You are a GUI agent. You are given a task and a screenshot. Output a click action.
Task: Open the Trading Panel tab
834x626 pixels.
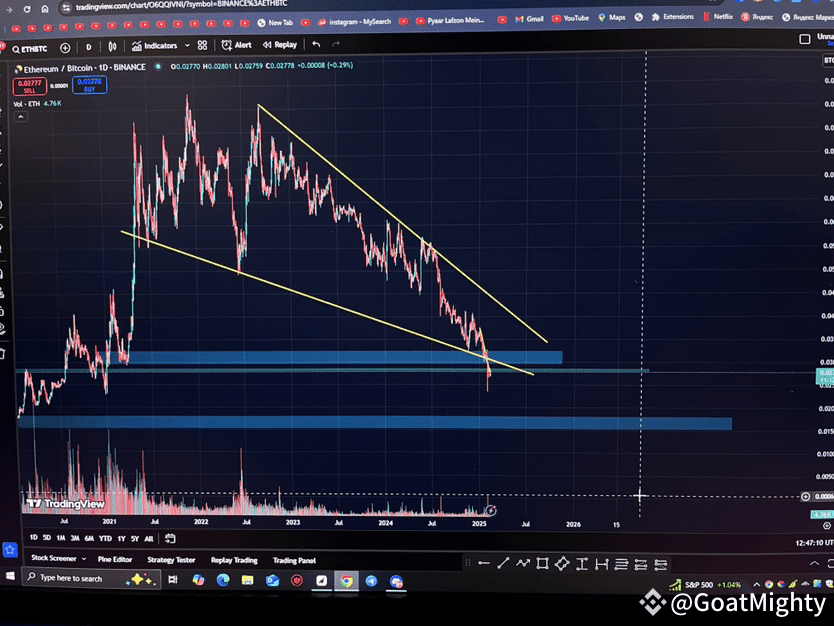point(294,561)
